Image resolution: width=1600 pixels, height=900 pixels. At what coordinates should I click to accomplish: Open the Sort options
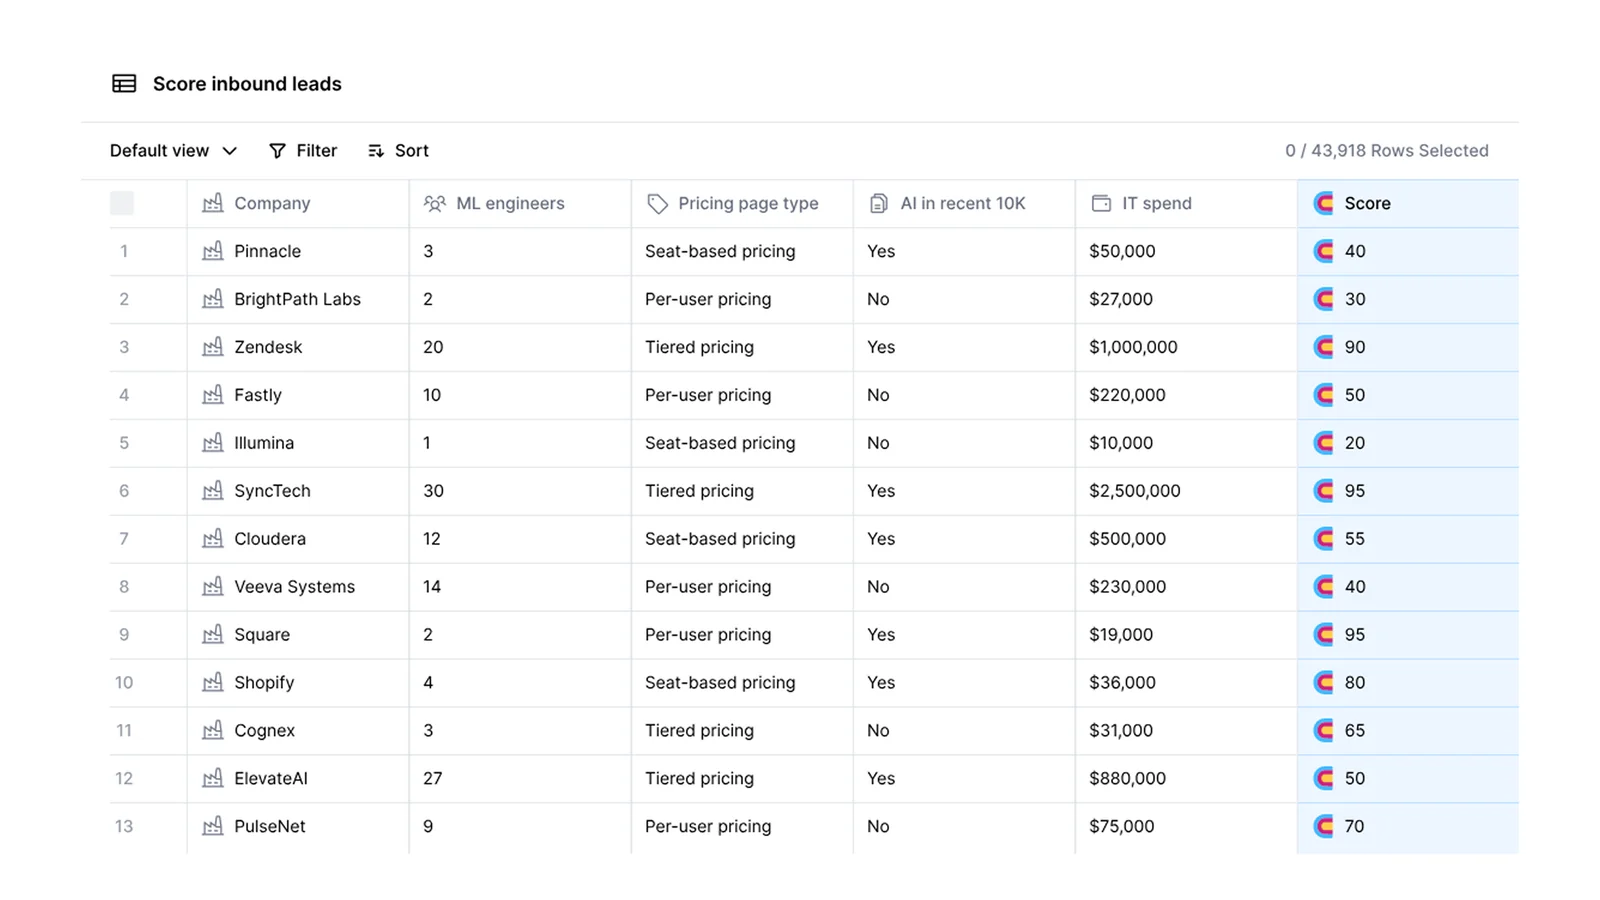click(x=398, y=151)
